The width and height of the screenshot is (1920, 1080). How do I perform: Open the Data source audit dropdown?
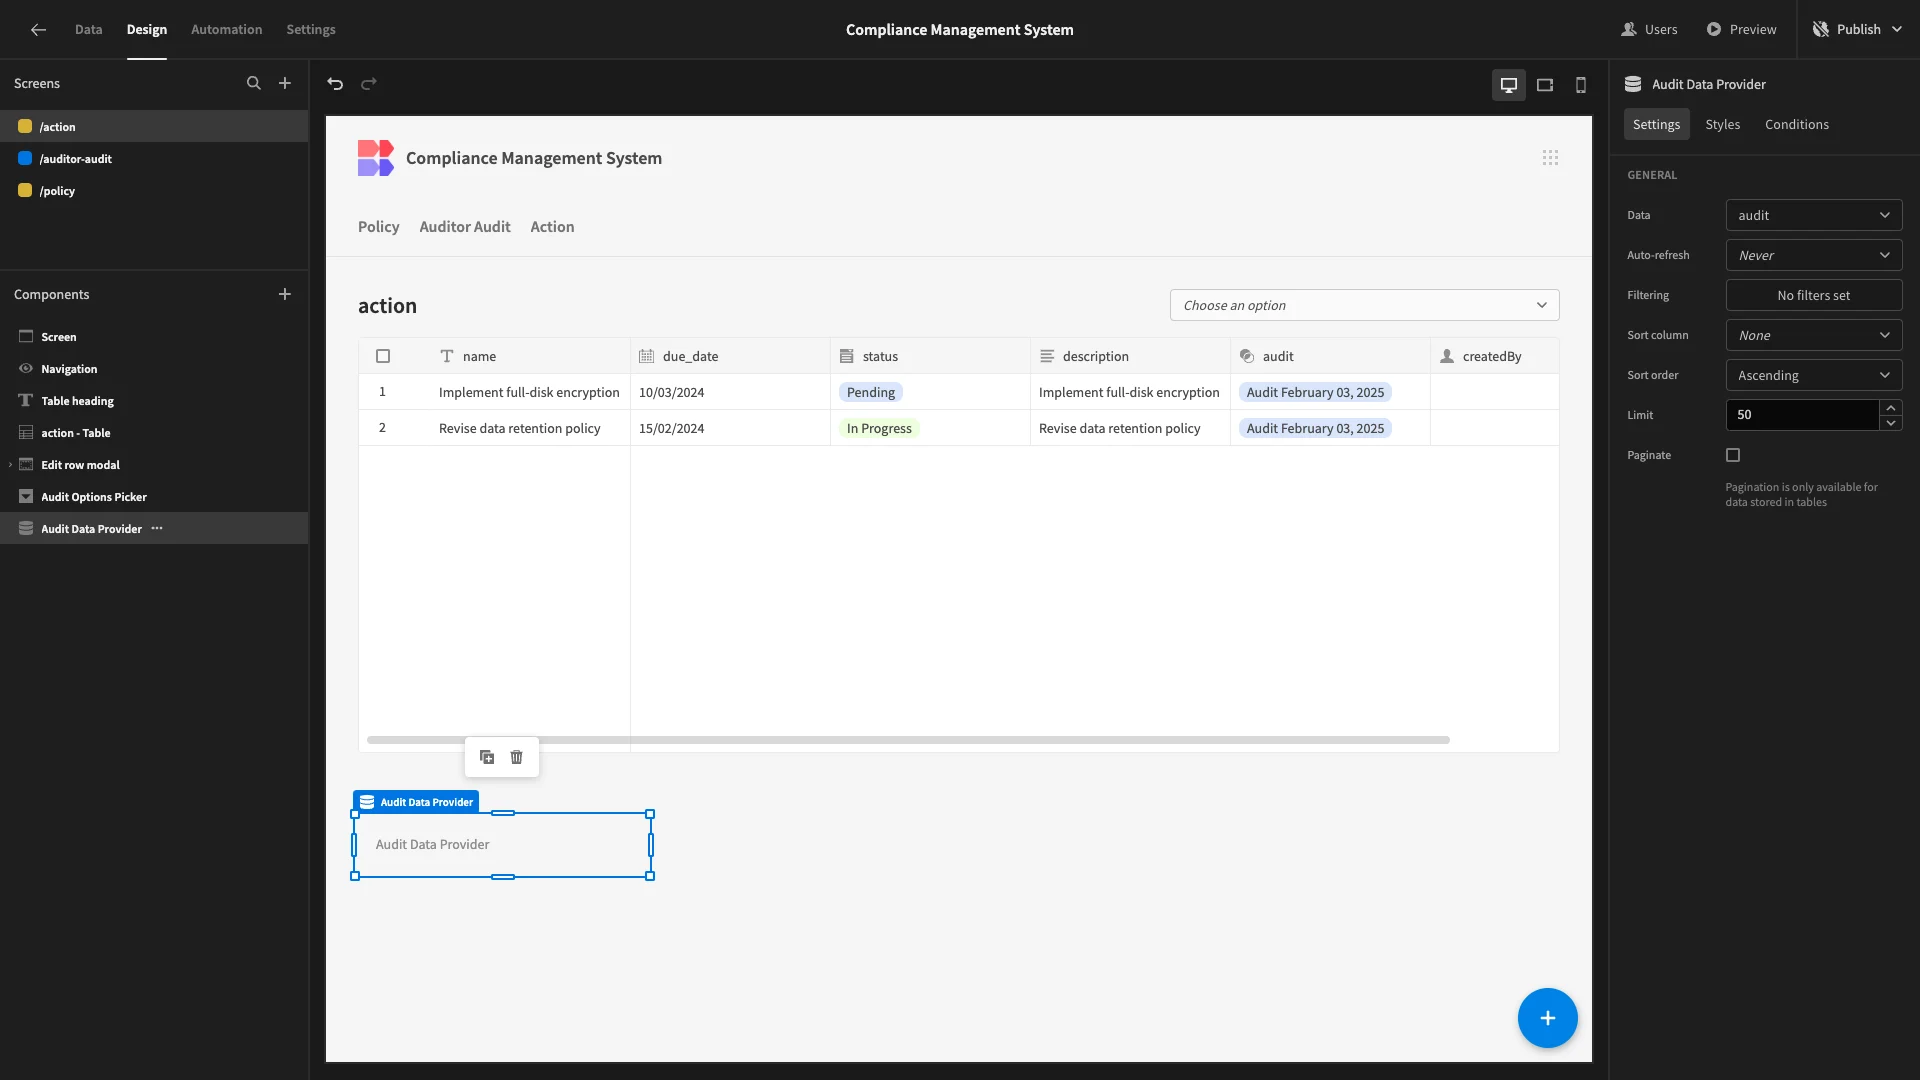[x=1813, y=215]
